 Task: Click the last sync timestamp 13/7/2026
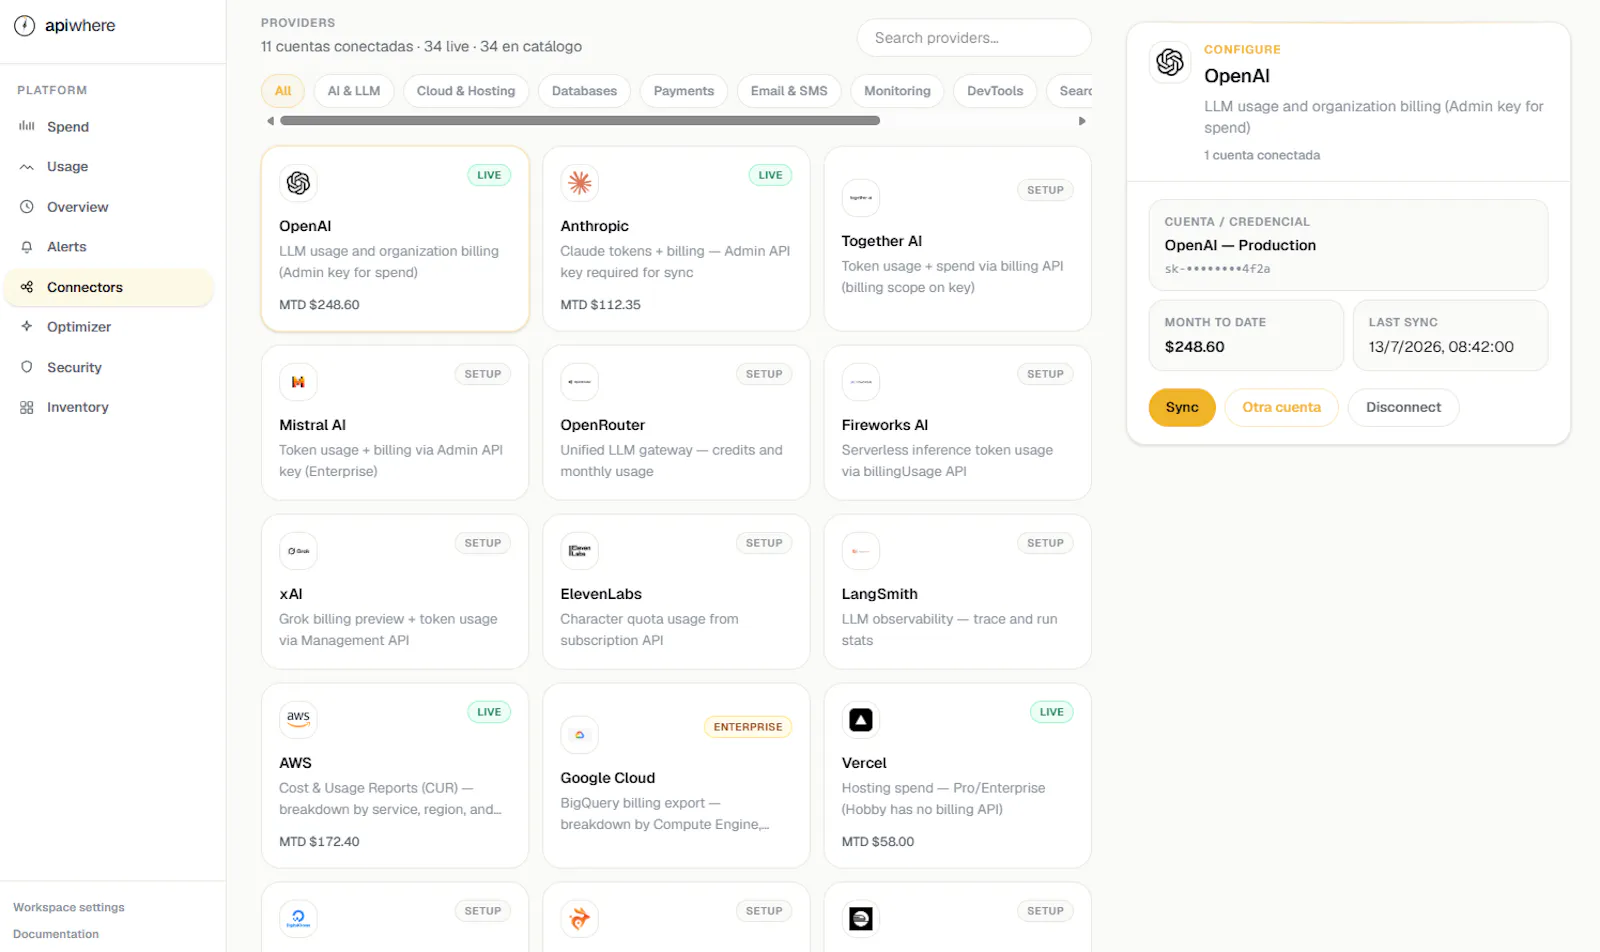pos(1441,347)
